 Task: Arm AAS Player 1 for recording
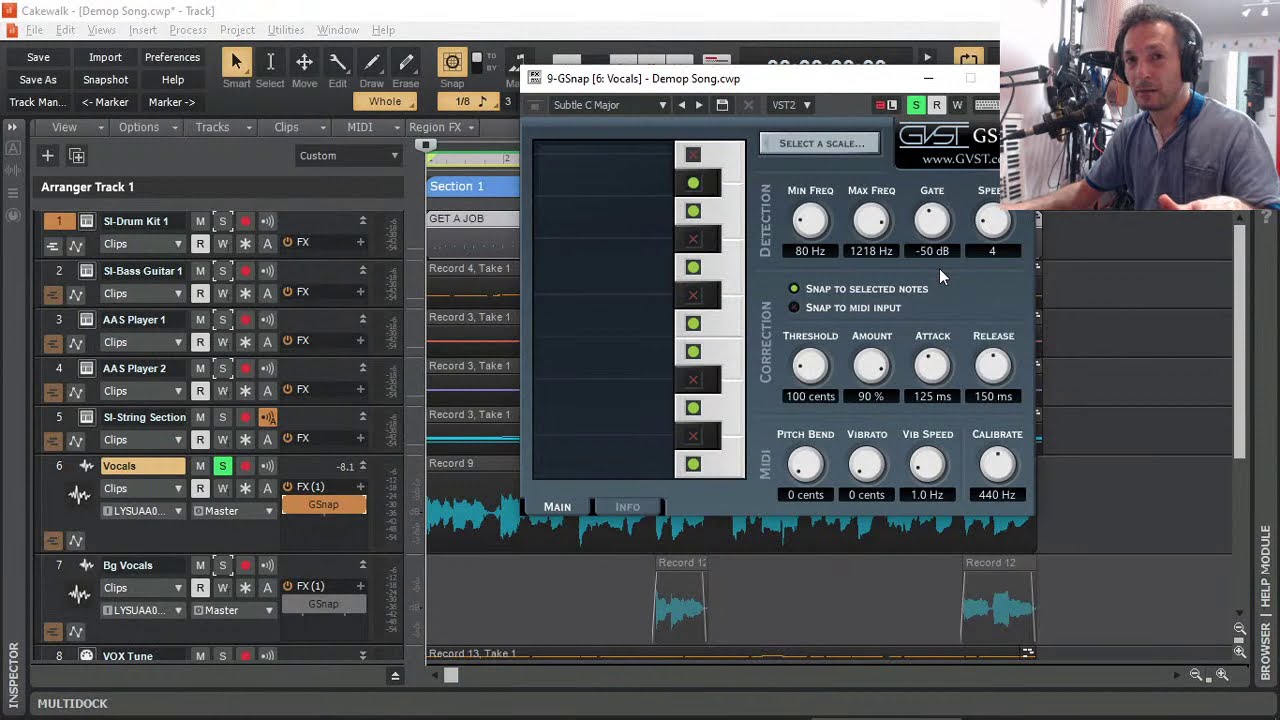click(x=245, y=320)
